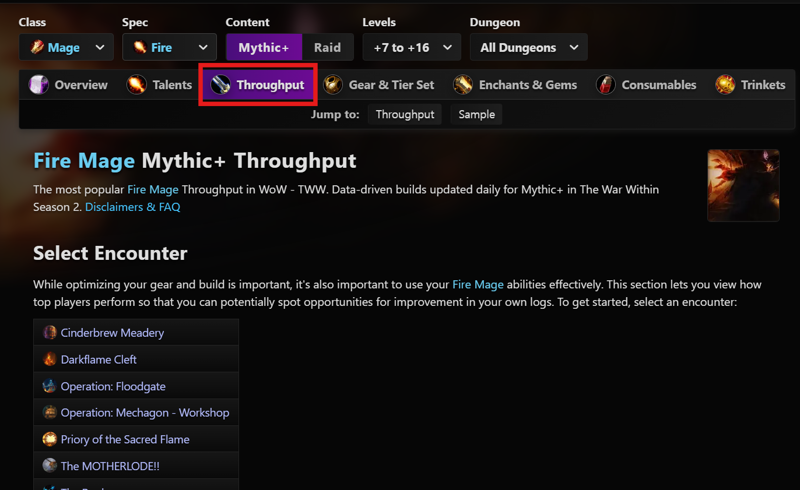Viewport: 800px width, 490px height.
Task: Click the Cinderbrew Meadery dungeon icon
Action: point(49,332)
